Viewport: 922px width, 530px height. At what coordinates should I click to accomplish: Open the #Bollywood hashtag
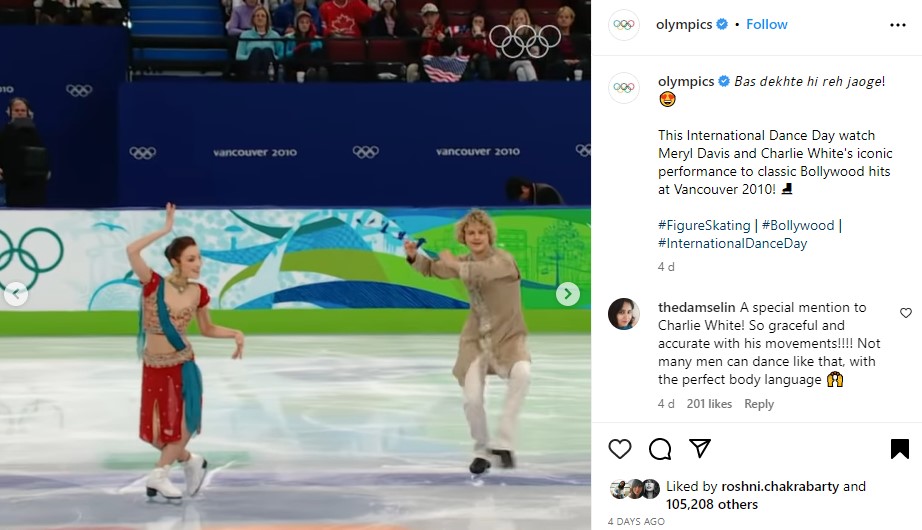[x=798, y=225]
